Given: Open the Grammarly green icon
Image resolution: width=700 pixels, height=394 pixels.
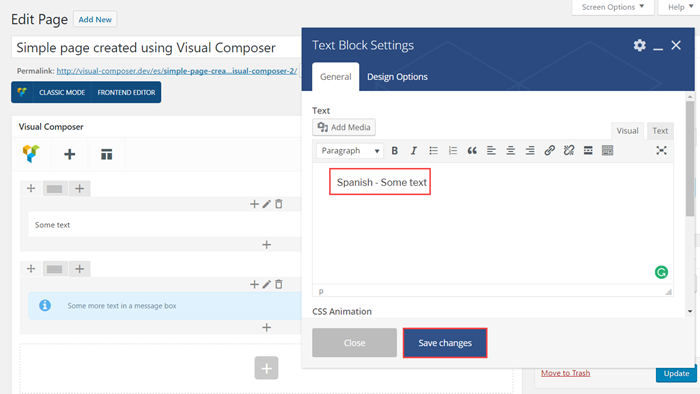Looking at the screenshot, I should [x=661, y=272].
